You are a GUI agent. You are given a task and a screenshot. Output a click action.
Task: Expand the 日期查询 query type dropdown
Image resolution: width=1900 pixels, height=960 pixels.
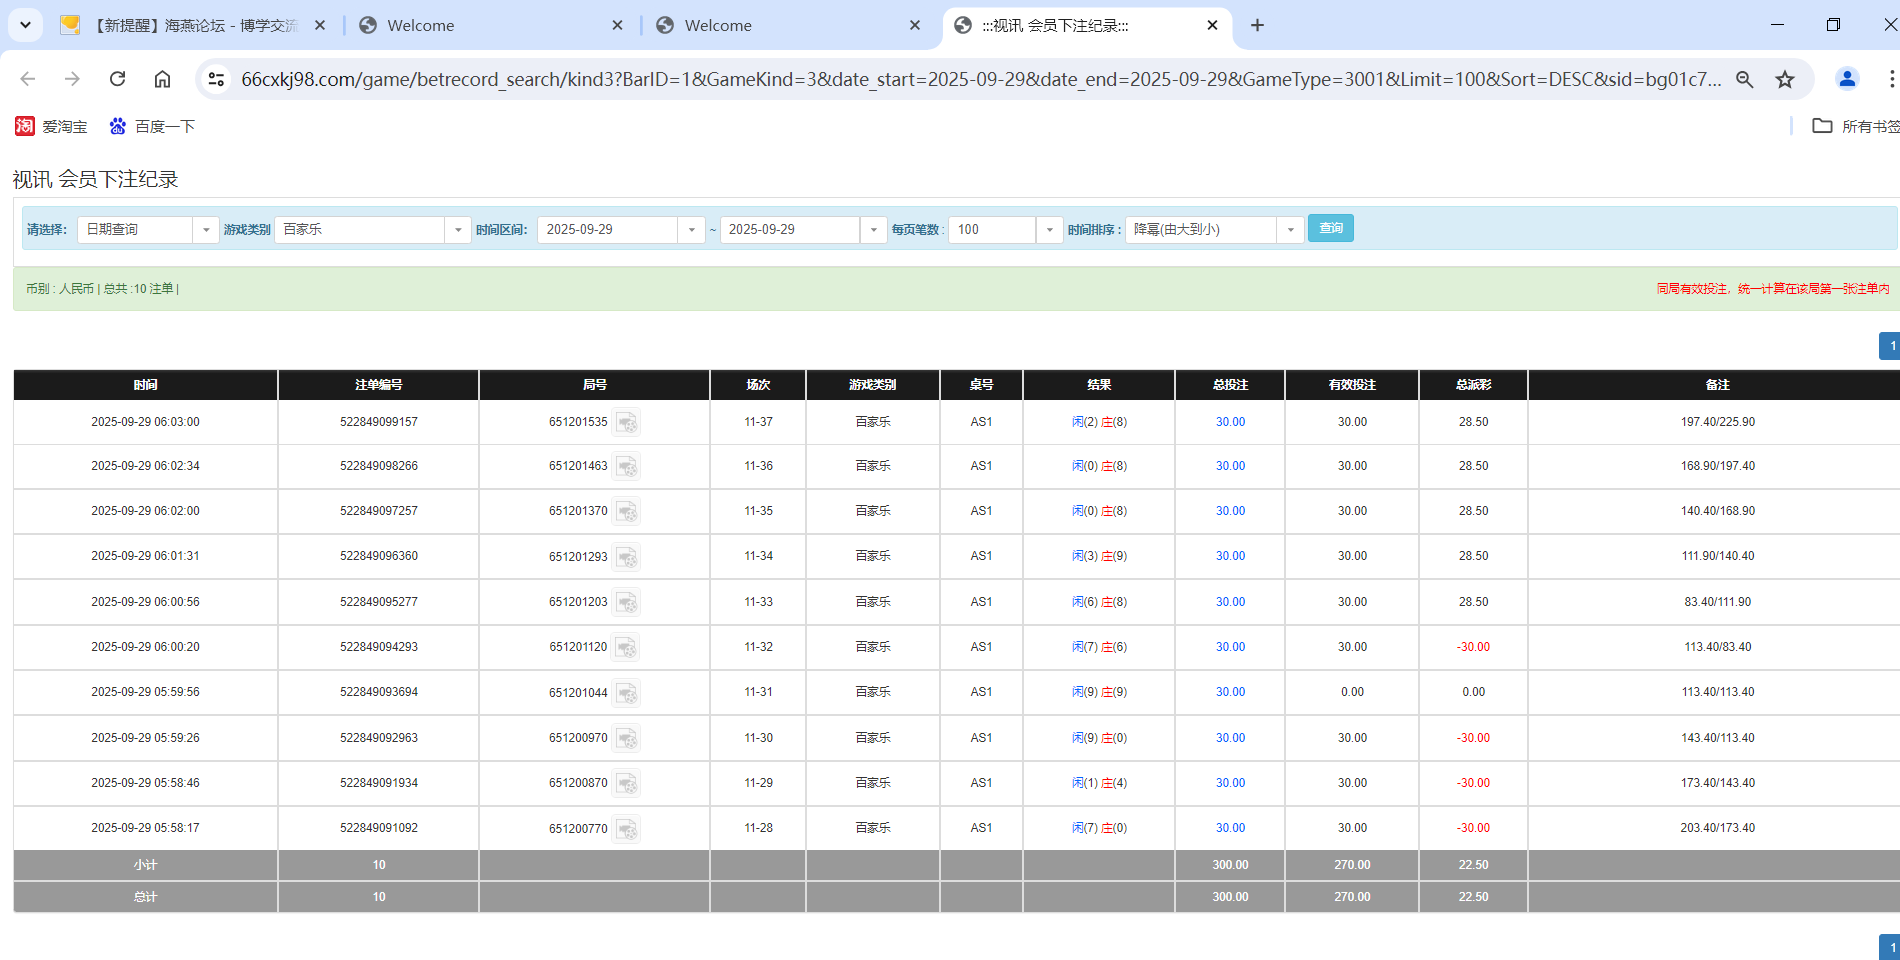click(206, 229)
